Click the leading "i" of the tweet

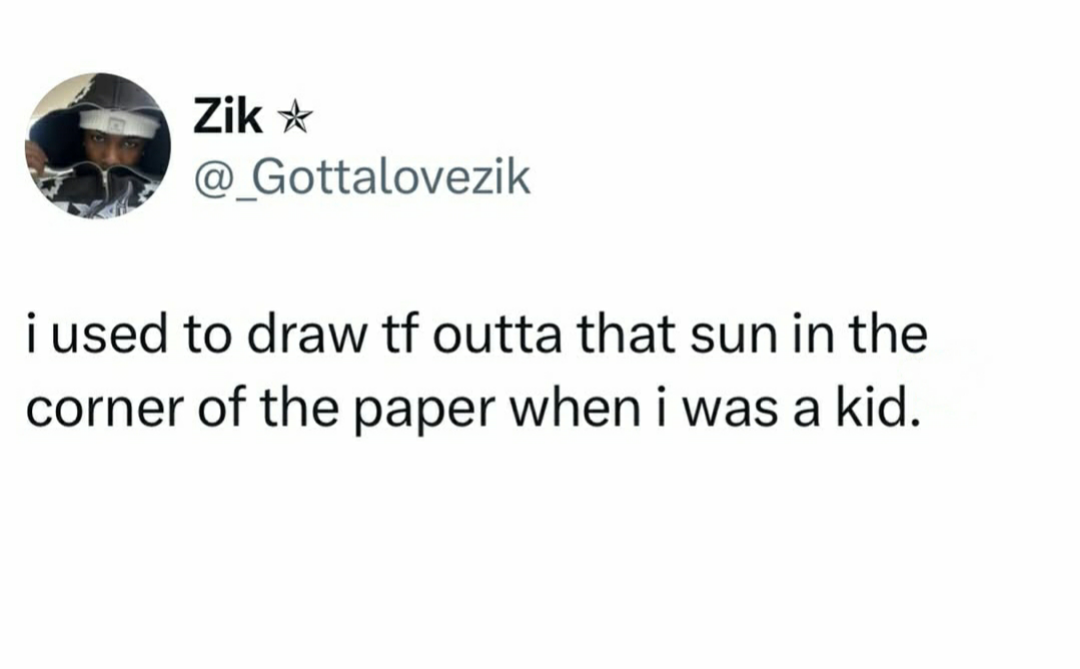pos(32,337)
